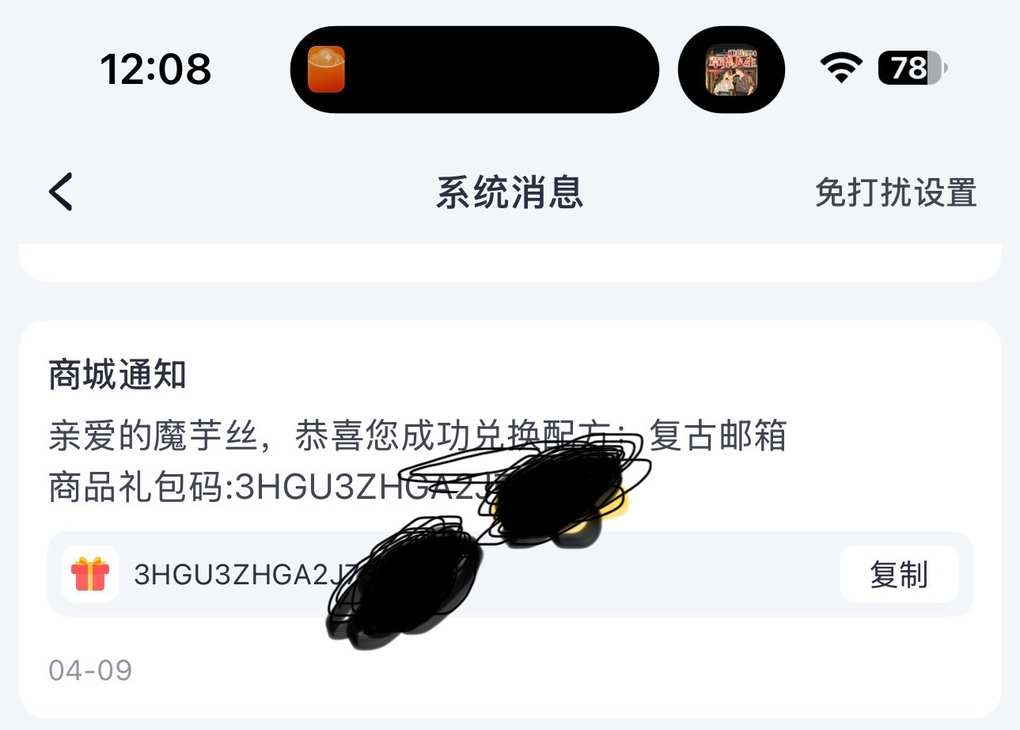Tap the gift code text 3HGU3ZHGA2J in code box
The height and width of the screenshot is (730, 1020).
(x=244, y=575)
